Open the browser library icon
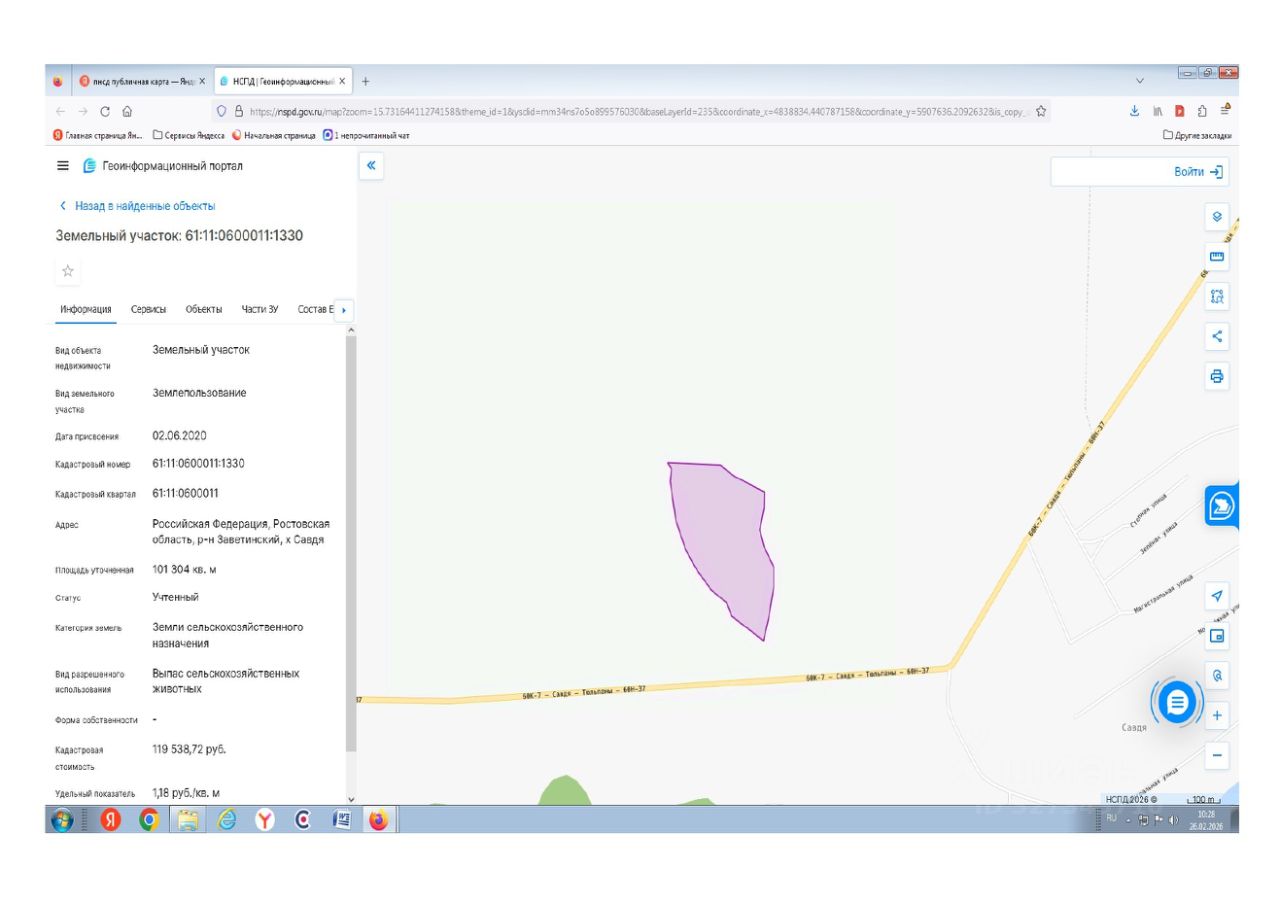 pyautogui.click(x=1158, y=112)
